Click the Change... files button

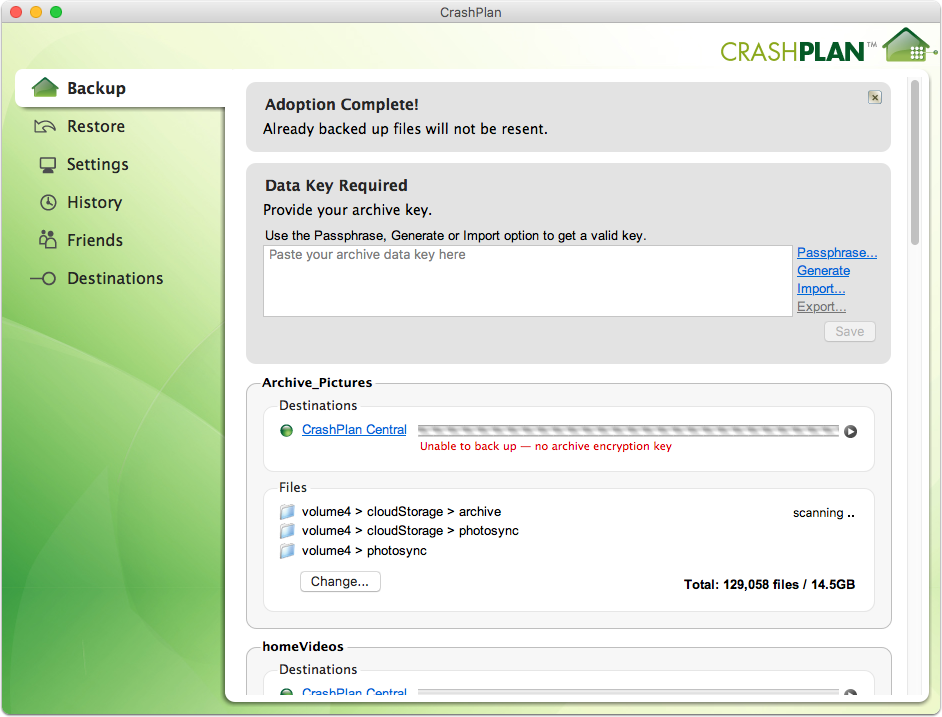[340, 582]
